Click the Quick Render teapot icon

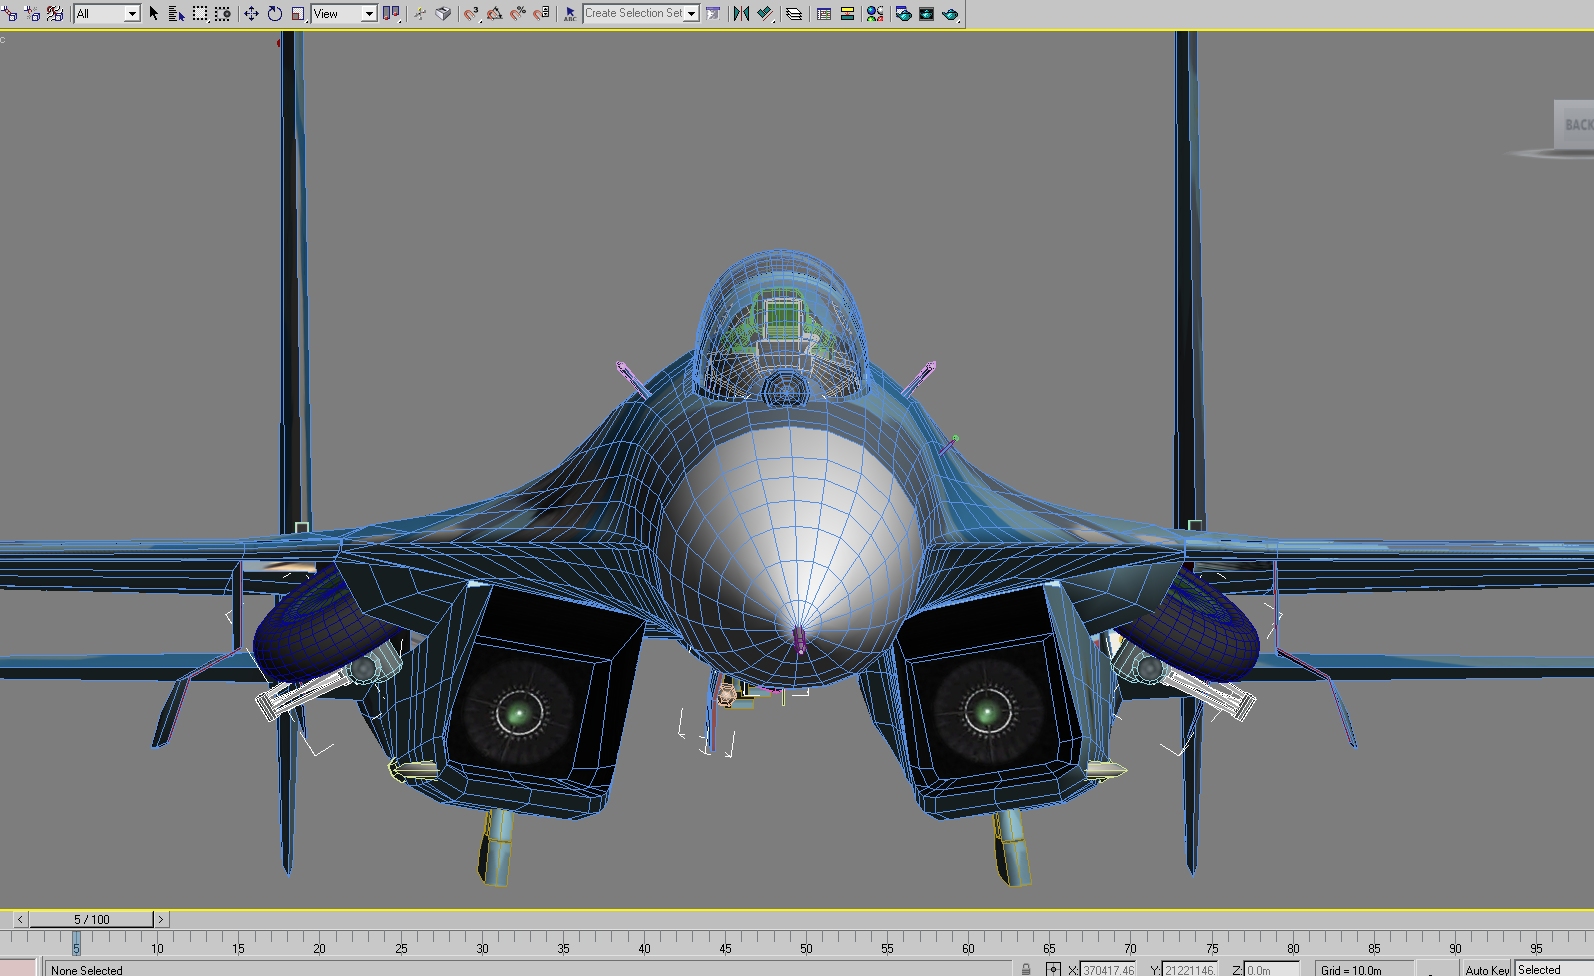[950, 13]
